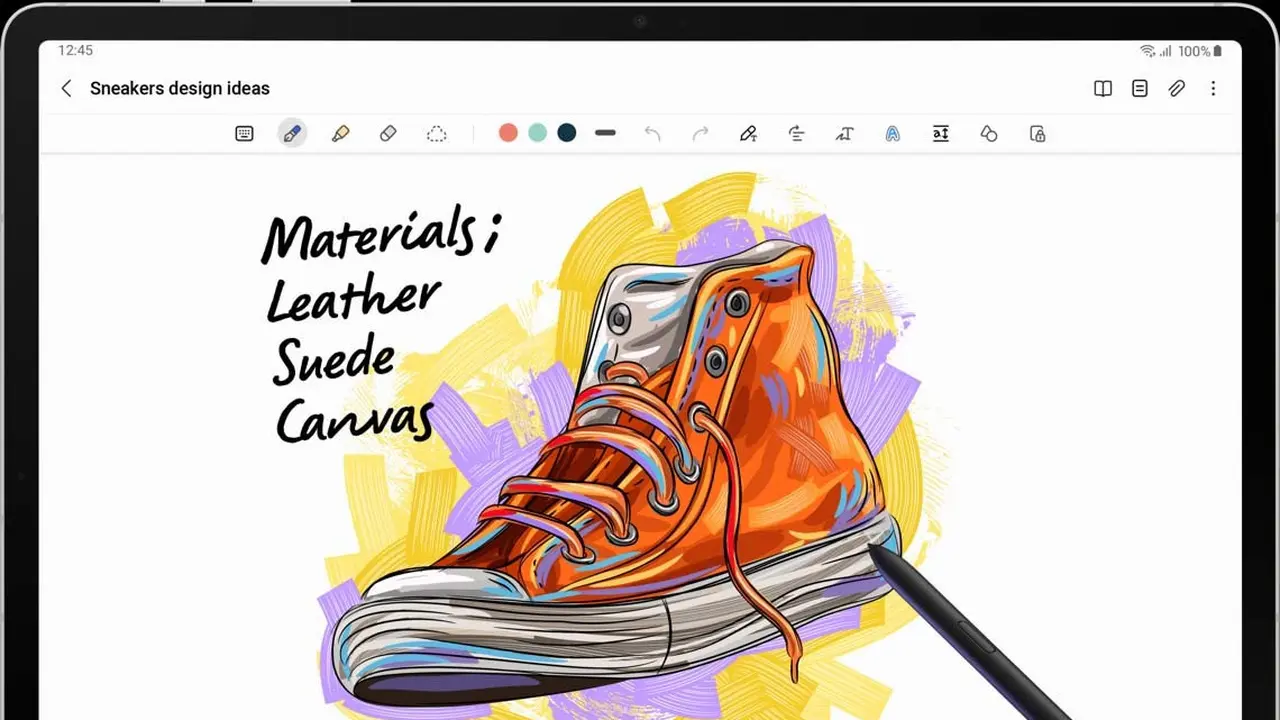The height and width of the screenshot is (720, 1280).
Task: Undo the last stroke
Action: [653, 133]
